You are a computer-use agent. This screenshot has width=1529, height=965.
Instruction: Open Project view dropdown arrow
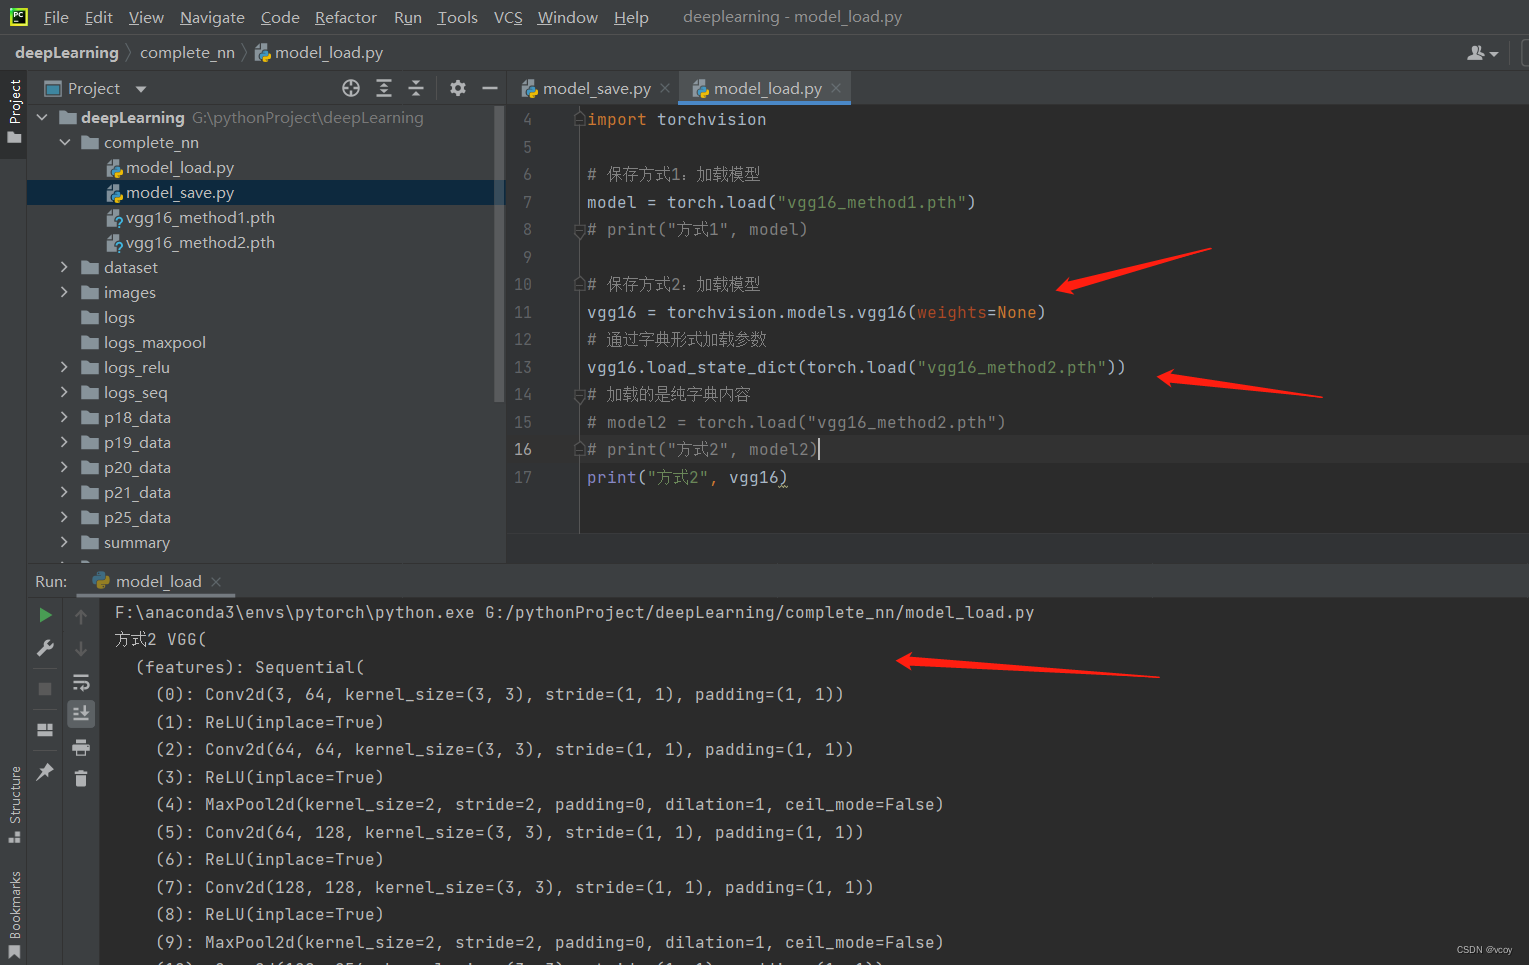(141, 89)
